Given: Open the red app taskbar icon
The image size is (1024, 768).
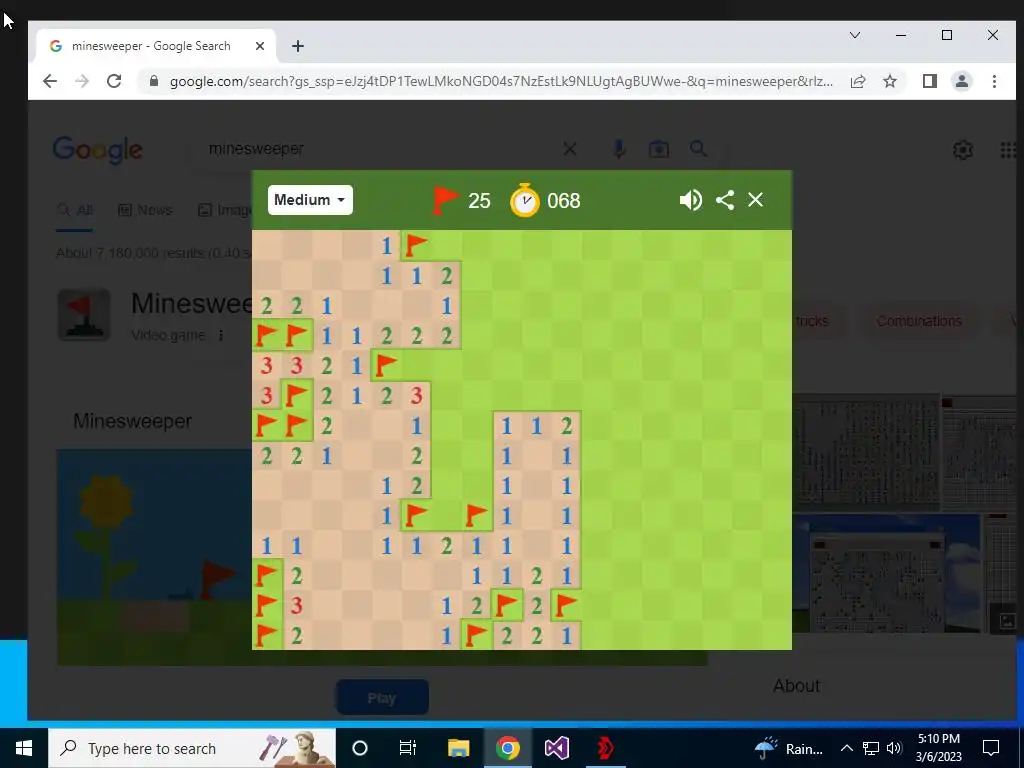Looking at the screenshot, I should [x=605, y=748].
